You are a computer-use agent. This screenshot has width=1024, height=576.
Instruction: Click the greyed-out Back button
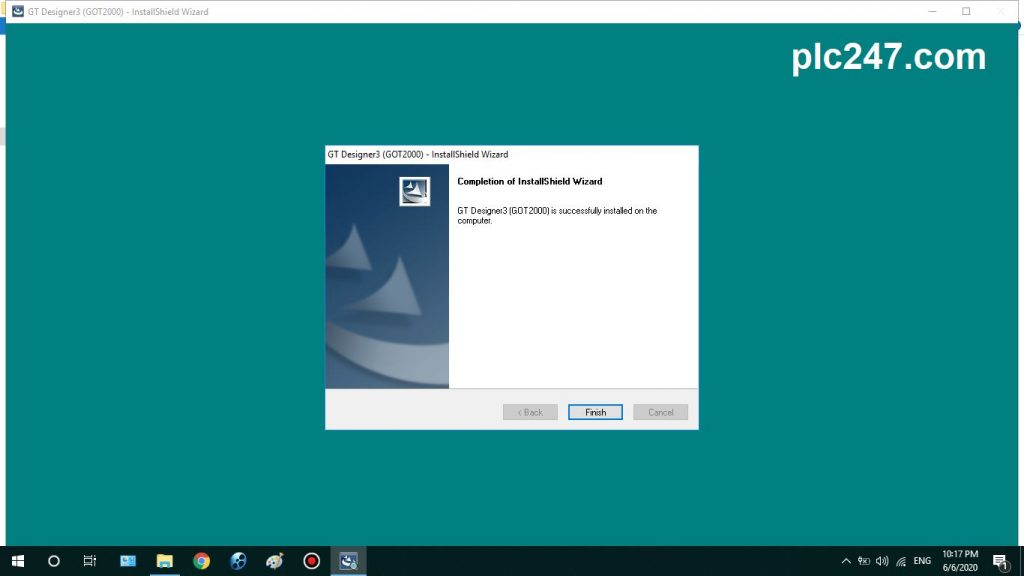coord(530,412)
